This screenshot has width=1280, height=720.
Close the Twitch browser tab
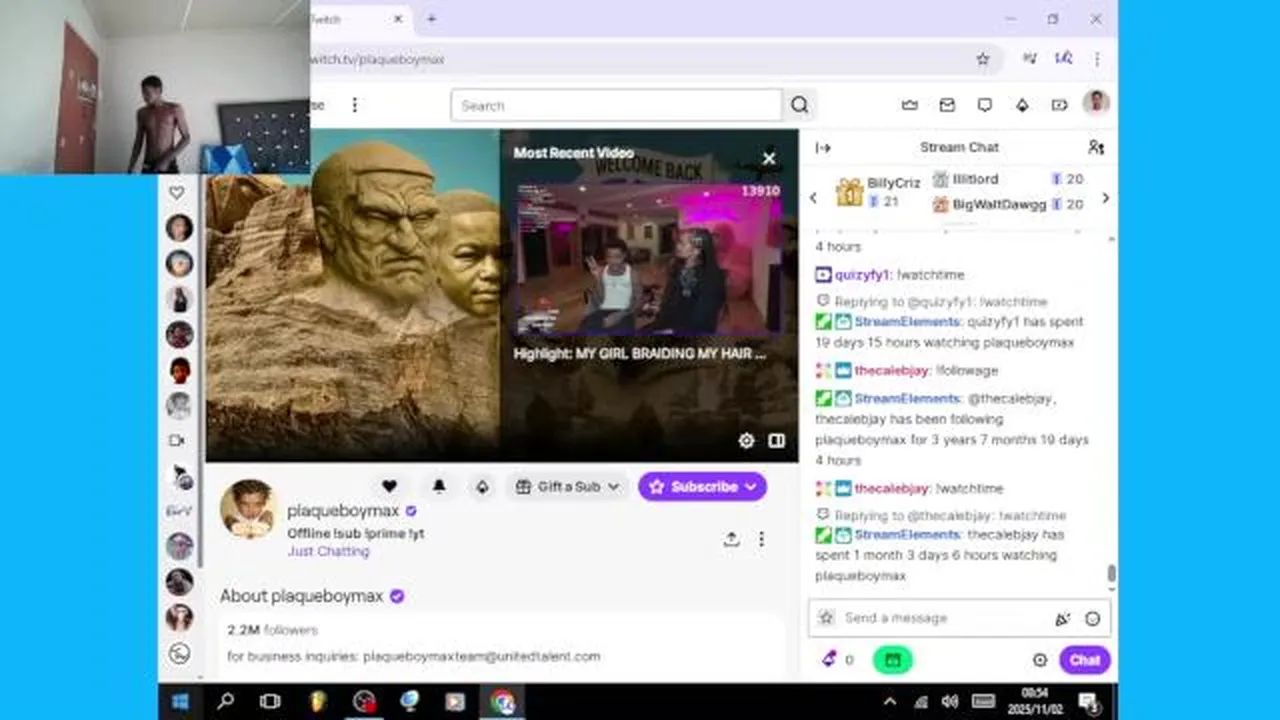[x=398, y=19]
